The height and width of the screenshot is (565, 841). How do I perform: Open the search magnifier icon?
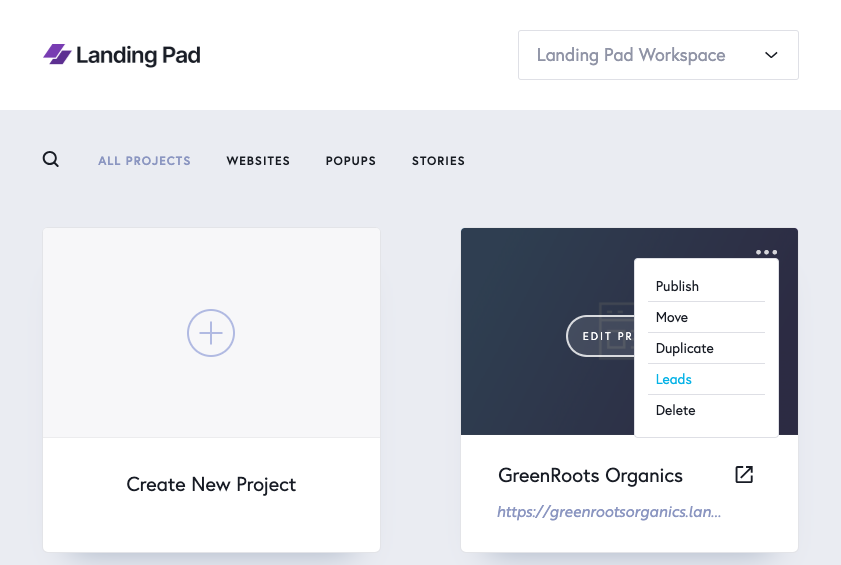tap(51, 160)
